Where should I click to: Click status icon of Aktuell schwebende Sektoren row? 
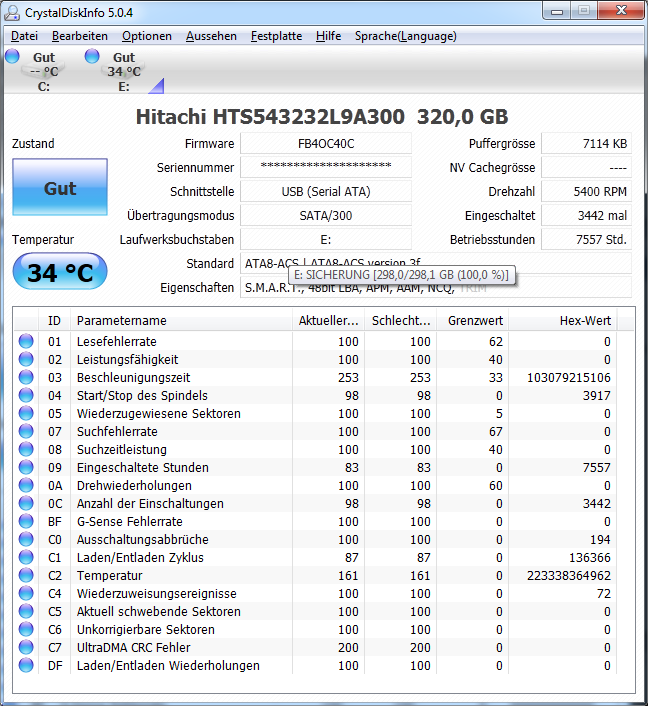click(26, 611)
